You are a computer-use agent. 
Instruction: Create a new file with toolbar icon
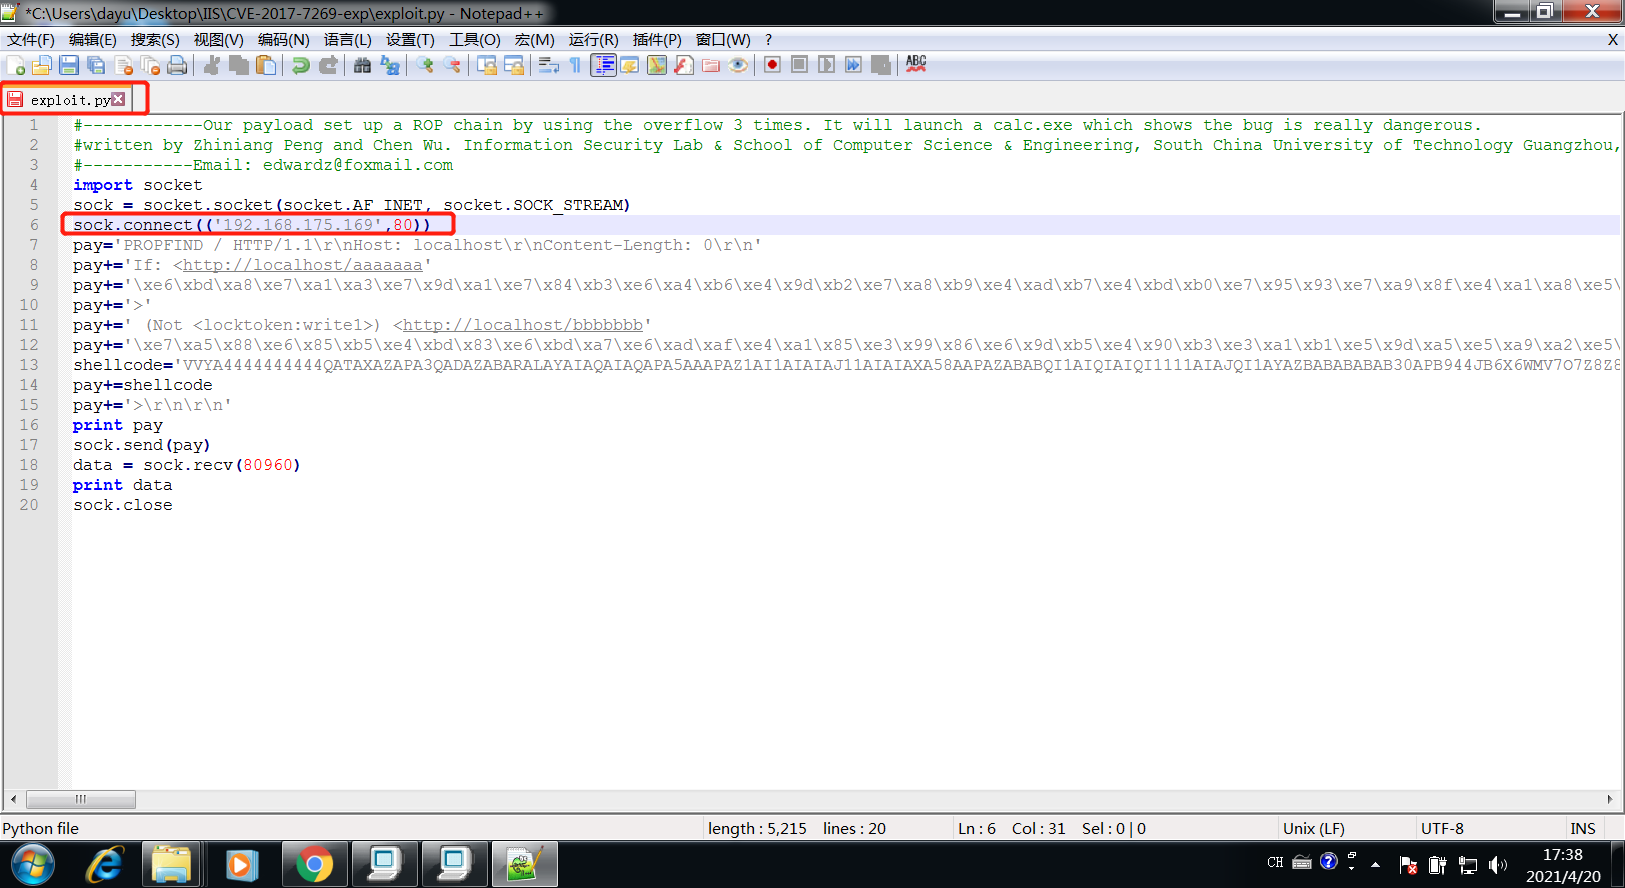point(16,65)
